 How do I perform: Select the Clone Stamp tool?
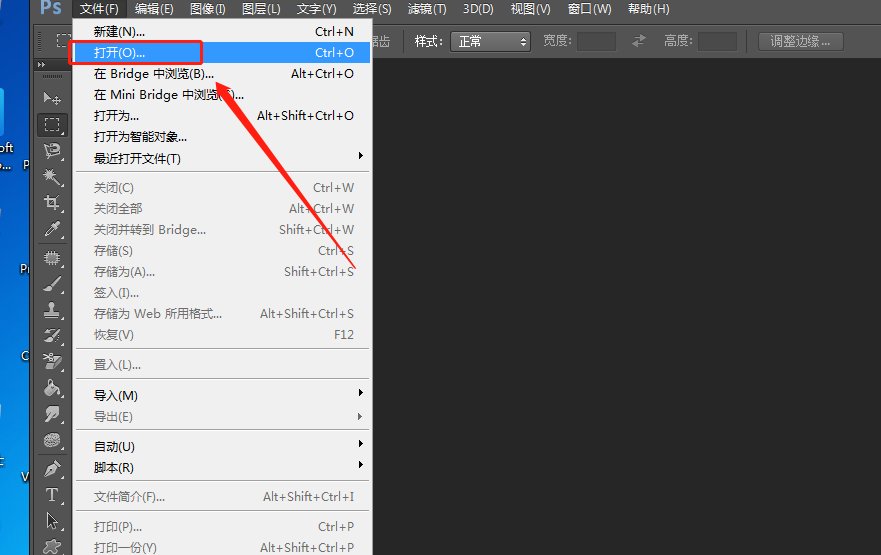pyautogui.click(x=52, y=310)
